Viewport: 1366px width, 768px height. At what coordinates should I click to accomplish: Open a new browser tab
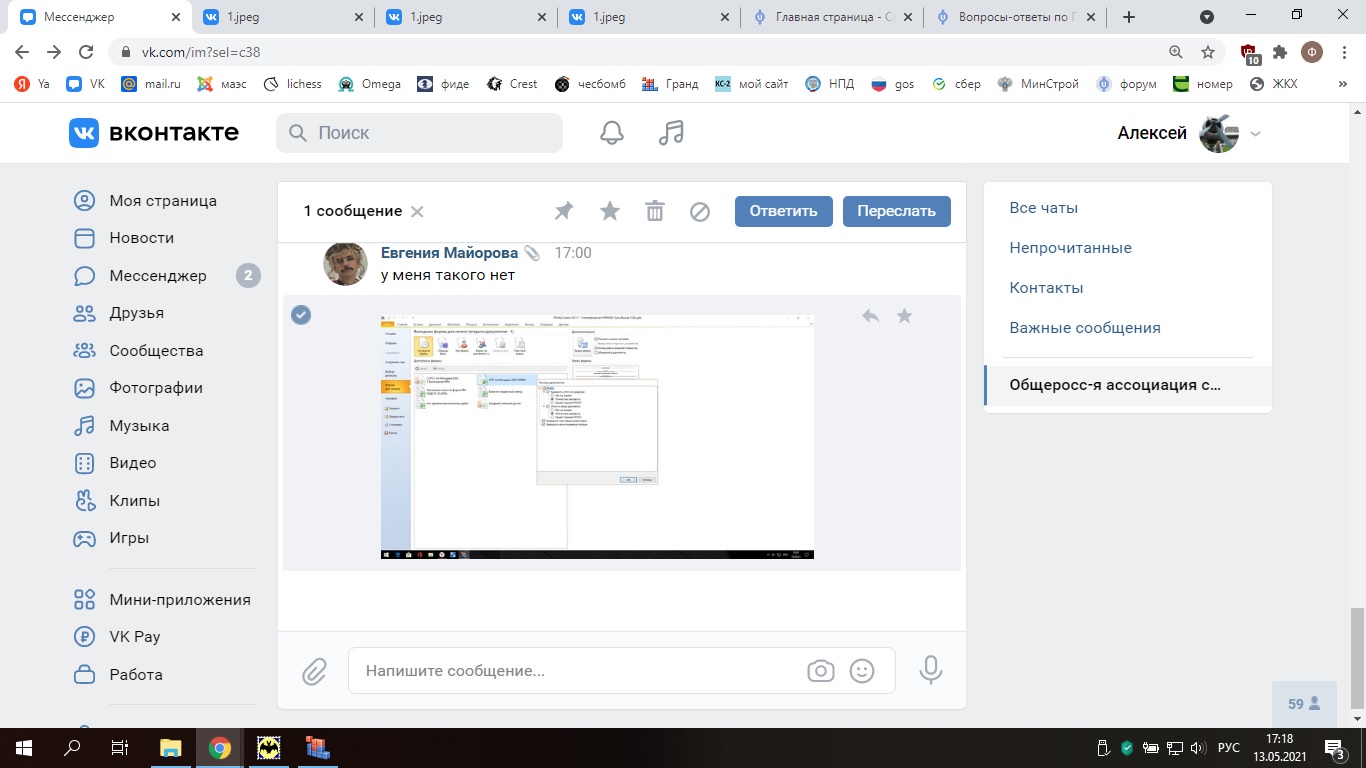click(1129, 17)
